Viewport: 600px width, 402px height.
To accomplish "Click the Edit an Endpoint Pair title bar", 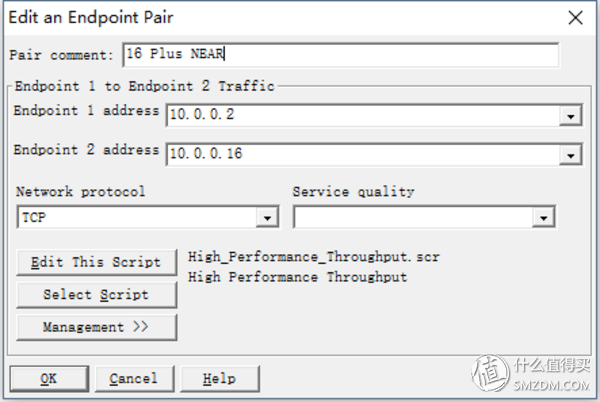I will (283, 18).
